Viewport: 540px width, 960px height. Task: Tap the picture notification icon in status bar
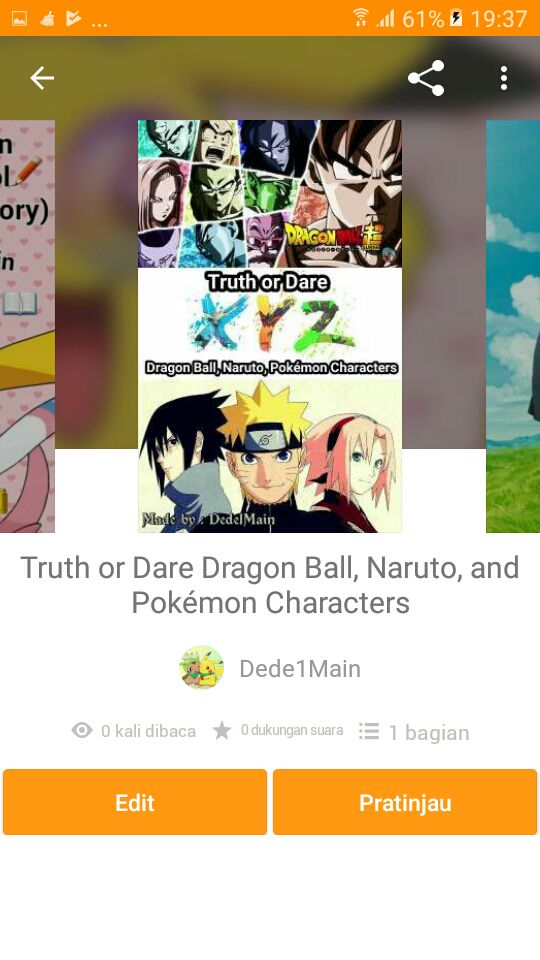coord(20,19)
